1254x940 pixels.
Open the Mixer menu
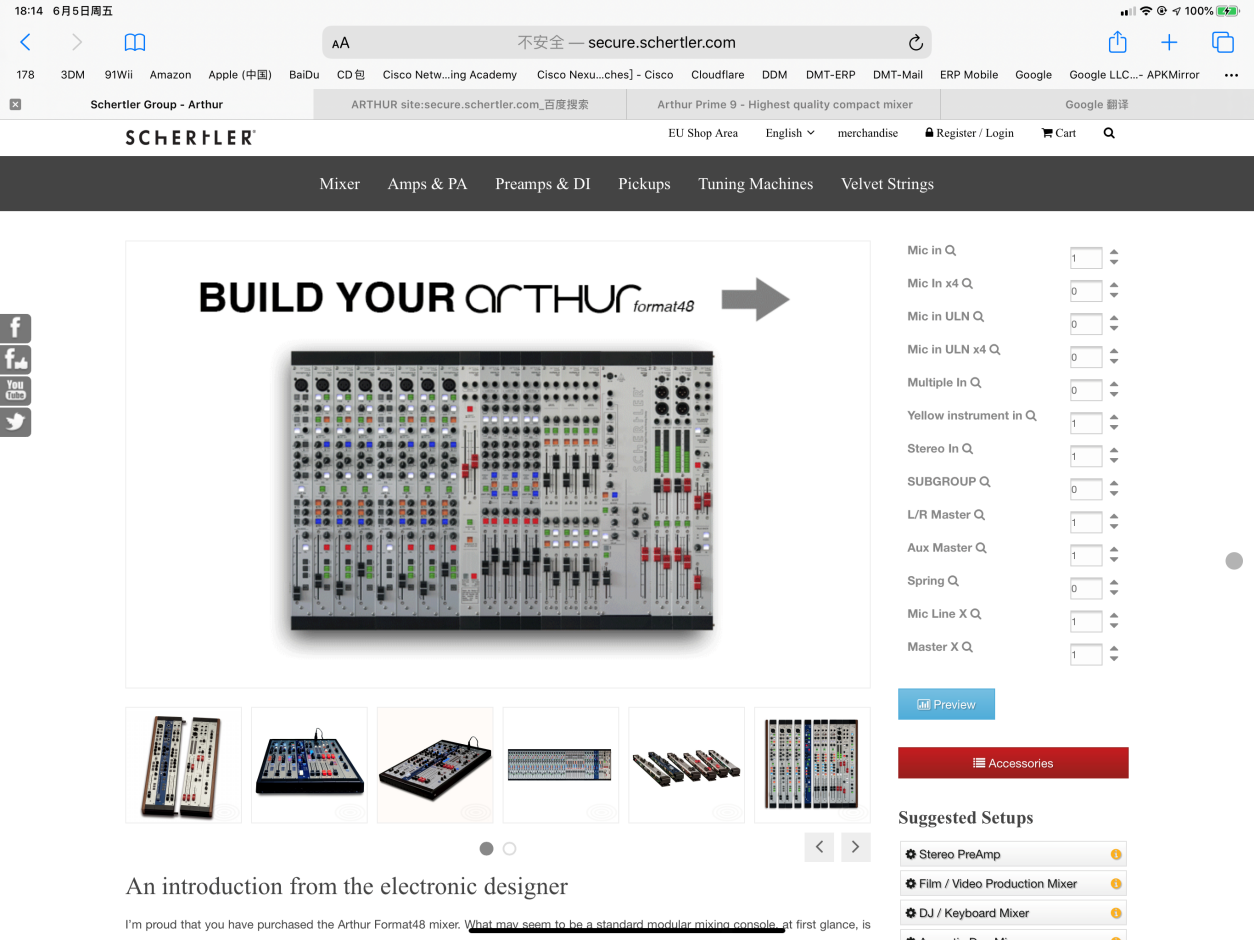coord(340,184)
